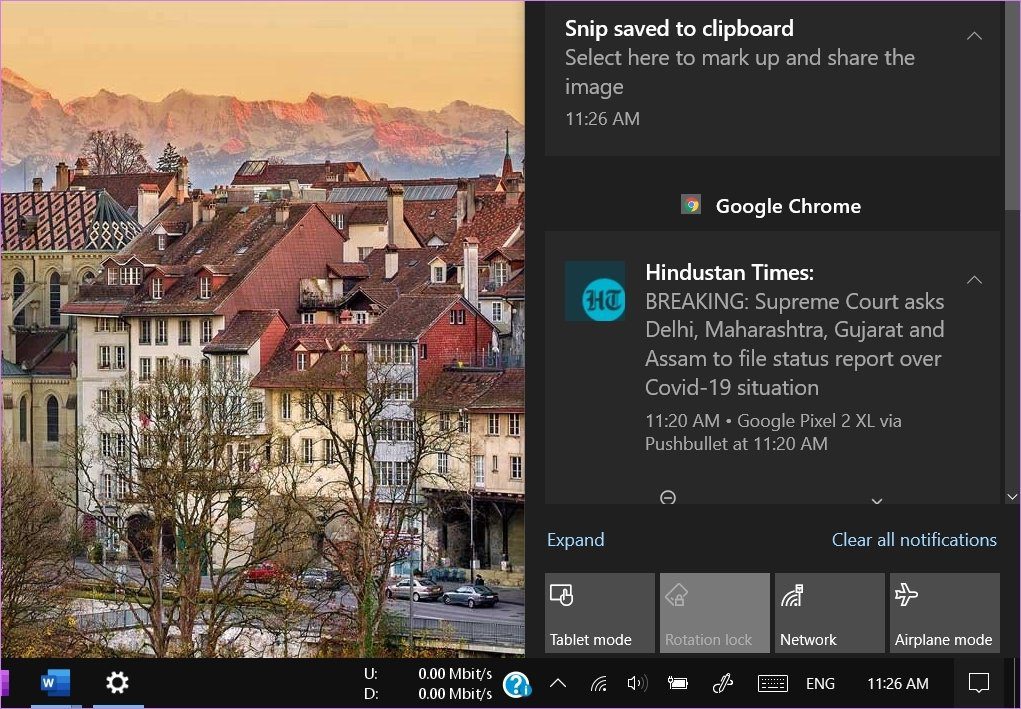Image resolution: width=1021 pixels, height=709 pixels.
Task: Show hidden icons tray chevron
Action: [558, 684]
